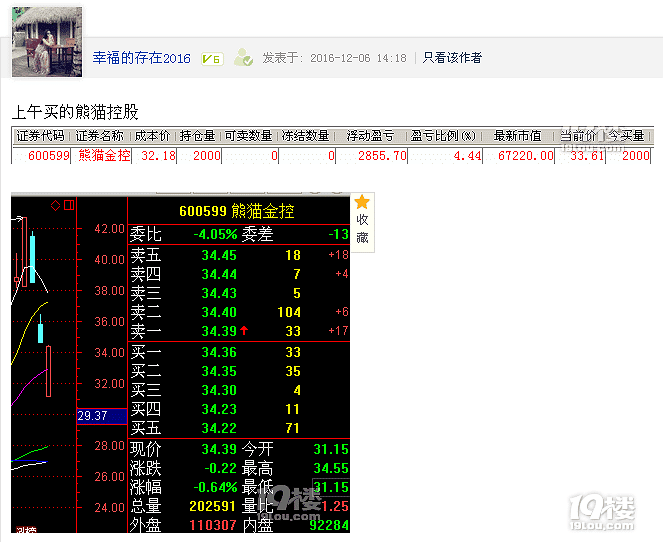Click the 盈亏比例(%) column header
Image resolution: width=663 pixels, height=542 pixels.
pyautogui.click(x=443, y=136)
